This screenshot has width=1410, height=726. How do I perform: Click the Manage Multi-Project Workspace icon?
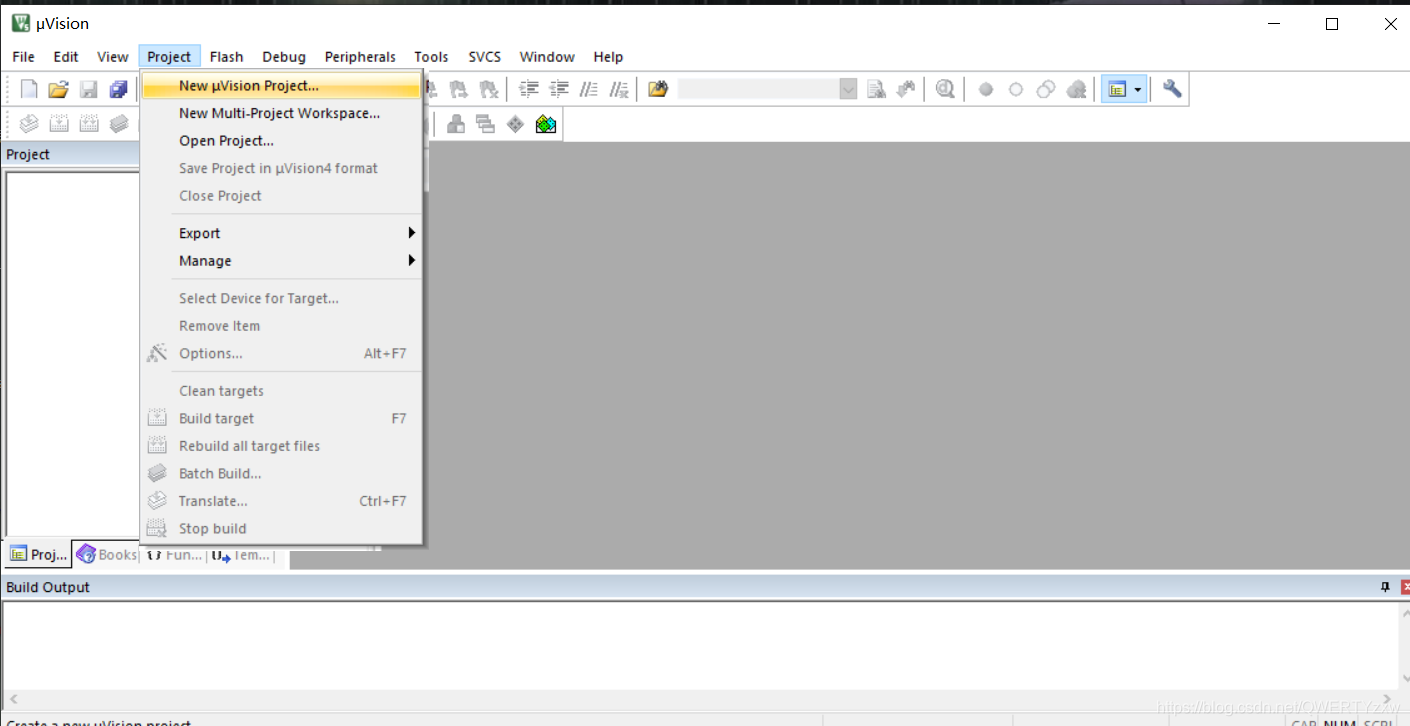click(485, 123)
